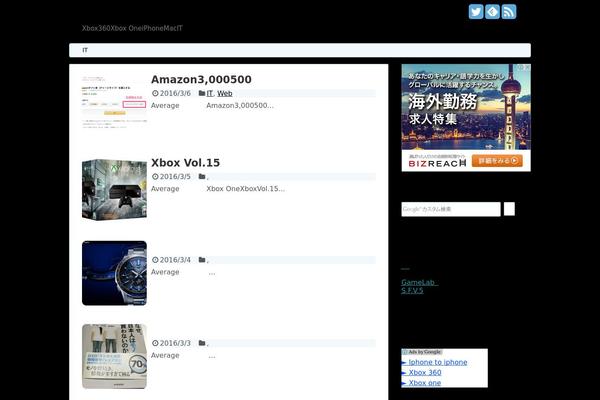Click the IT category link under Amazon post

(x=210, y=93)
